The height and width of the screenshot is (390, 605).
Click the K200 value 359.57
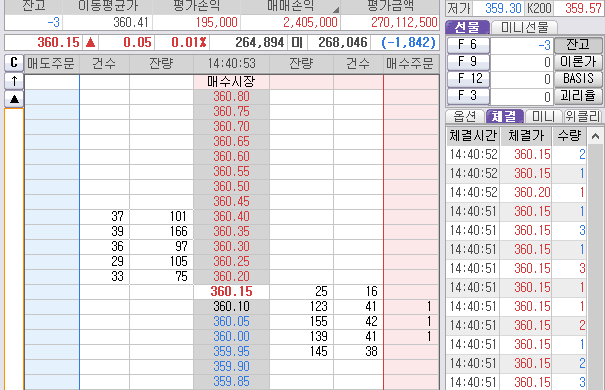pyautogui.click(x=583, y=8)
